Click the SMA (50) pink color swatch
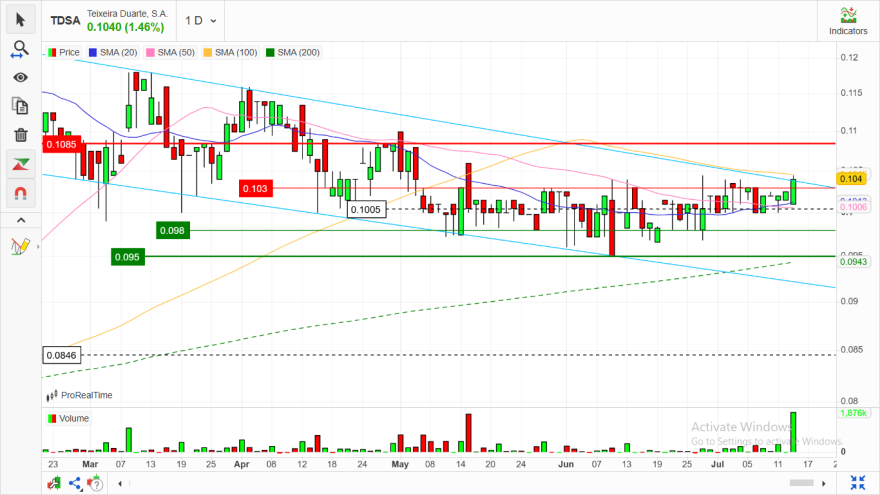This screenshot has height=495, width=880. 150,52
